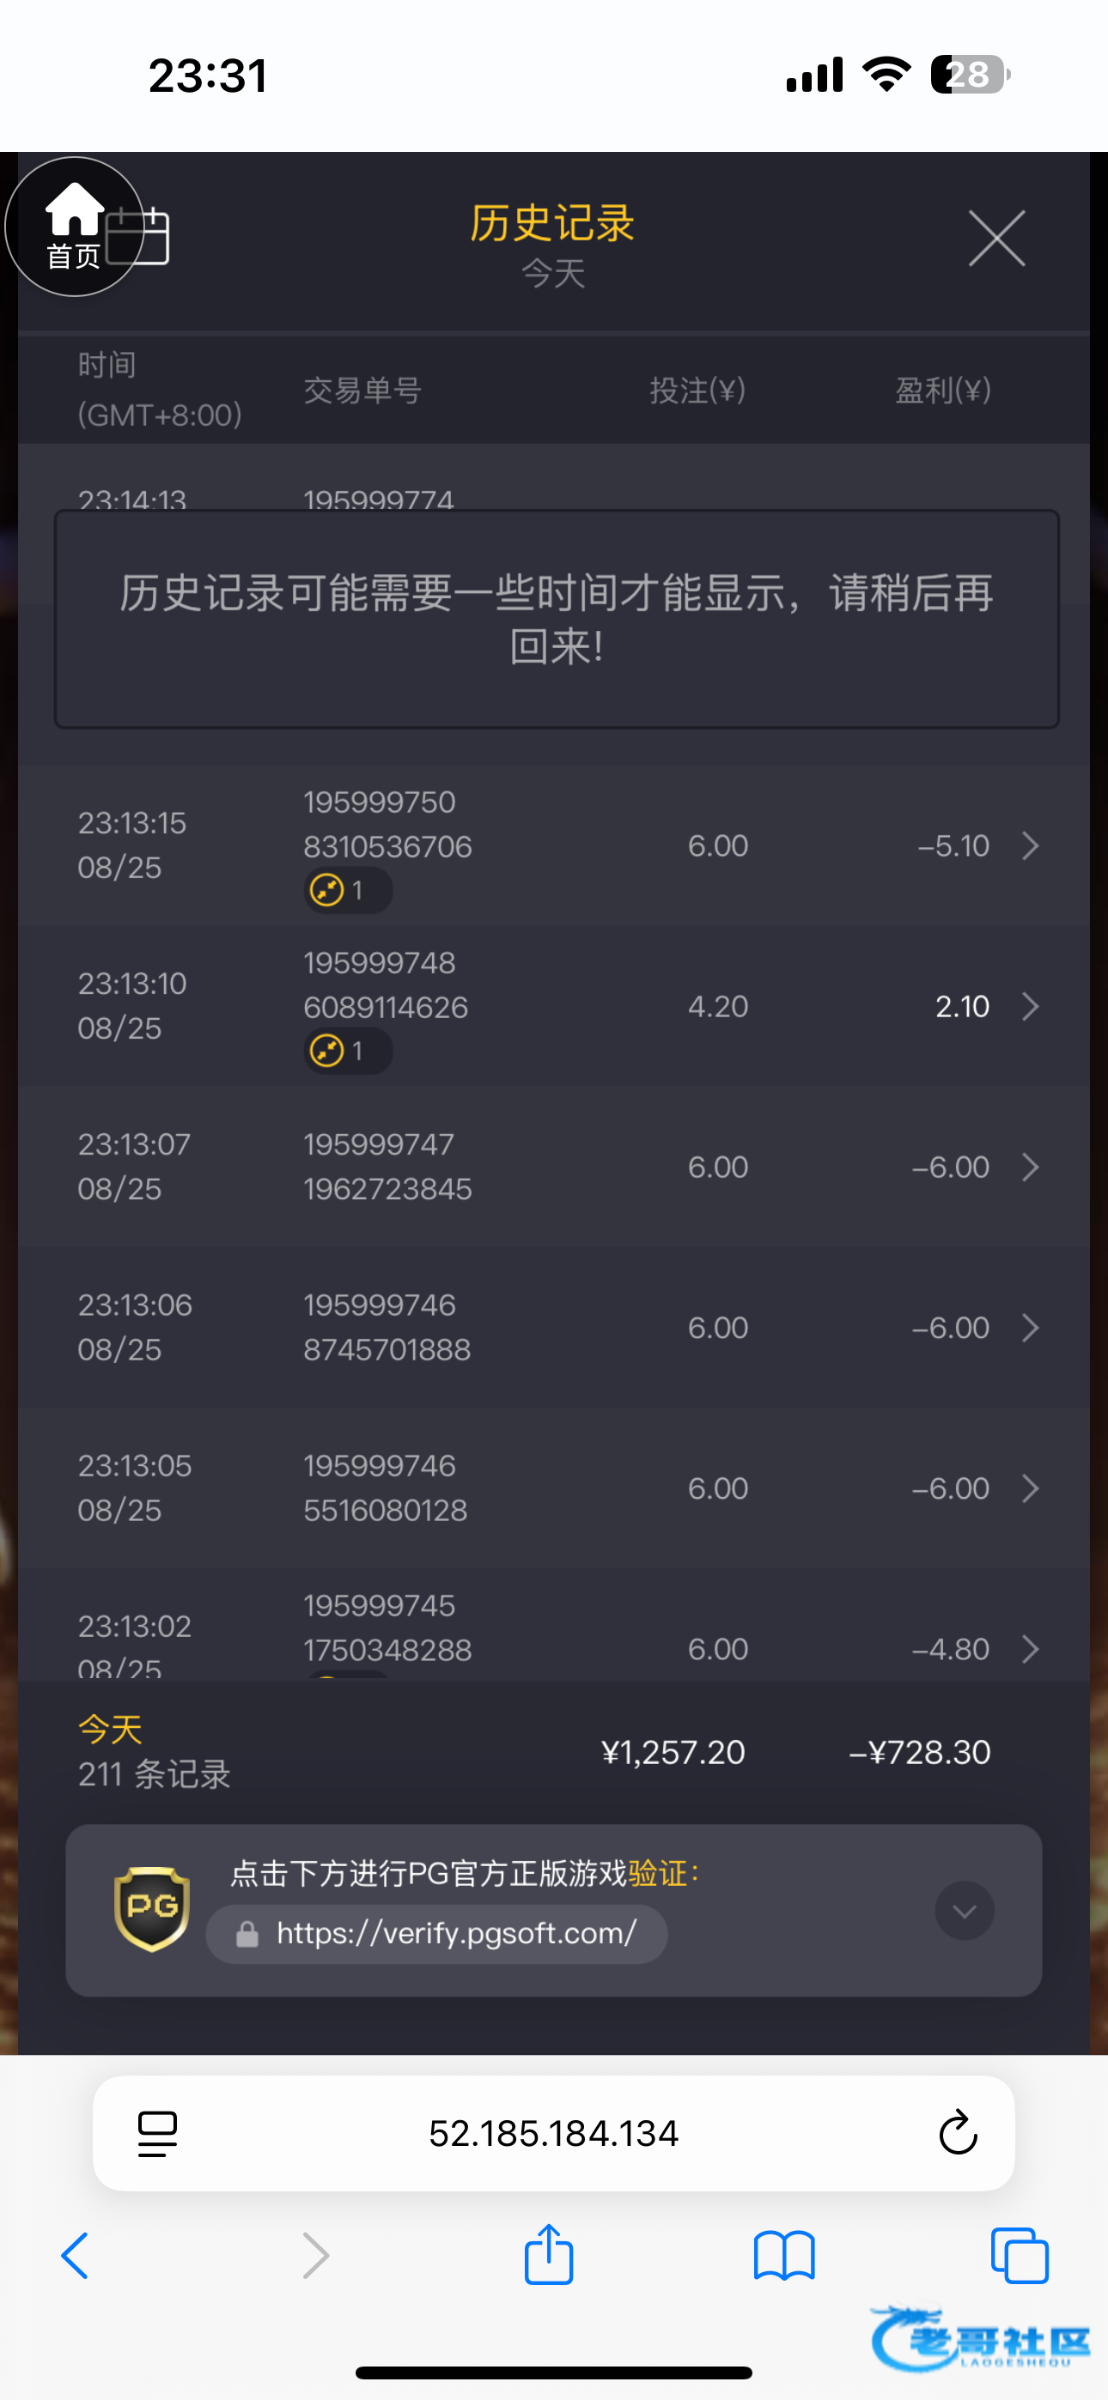This screenshot has width=1108, height=2400.
Task: Tap the 今天 summary label
Action: (x=110, y=1729)
